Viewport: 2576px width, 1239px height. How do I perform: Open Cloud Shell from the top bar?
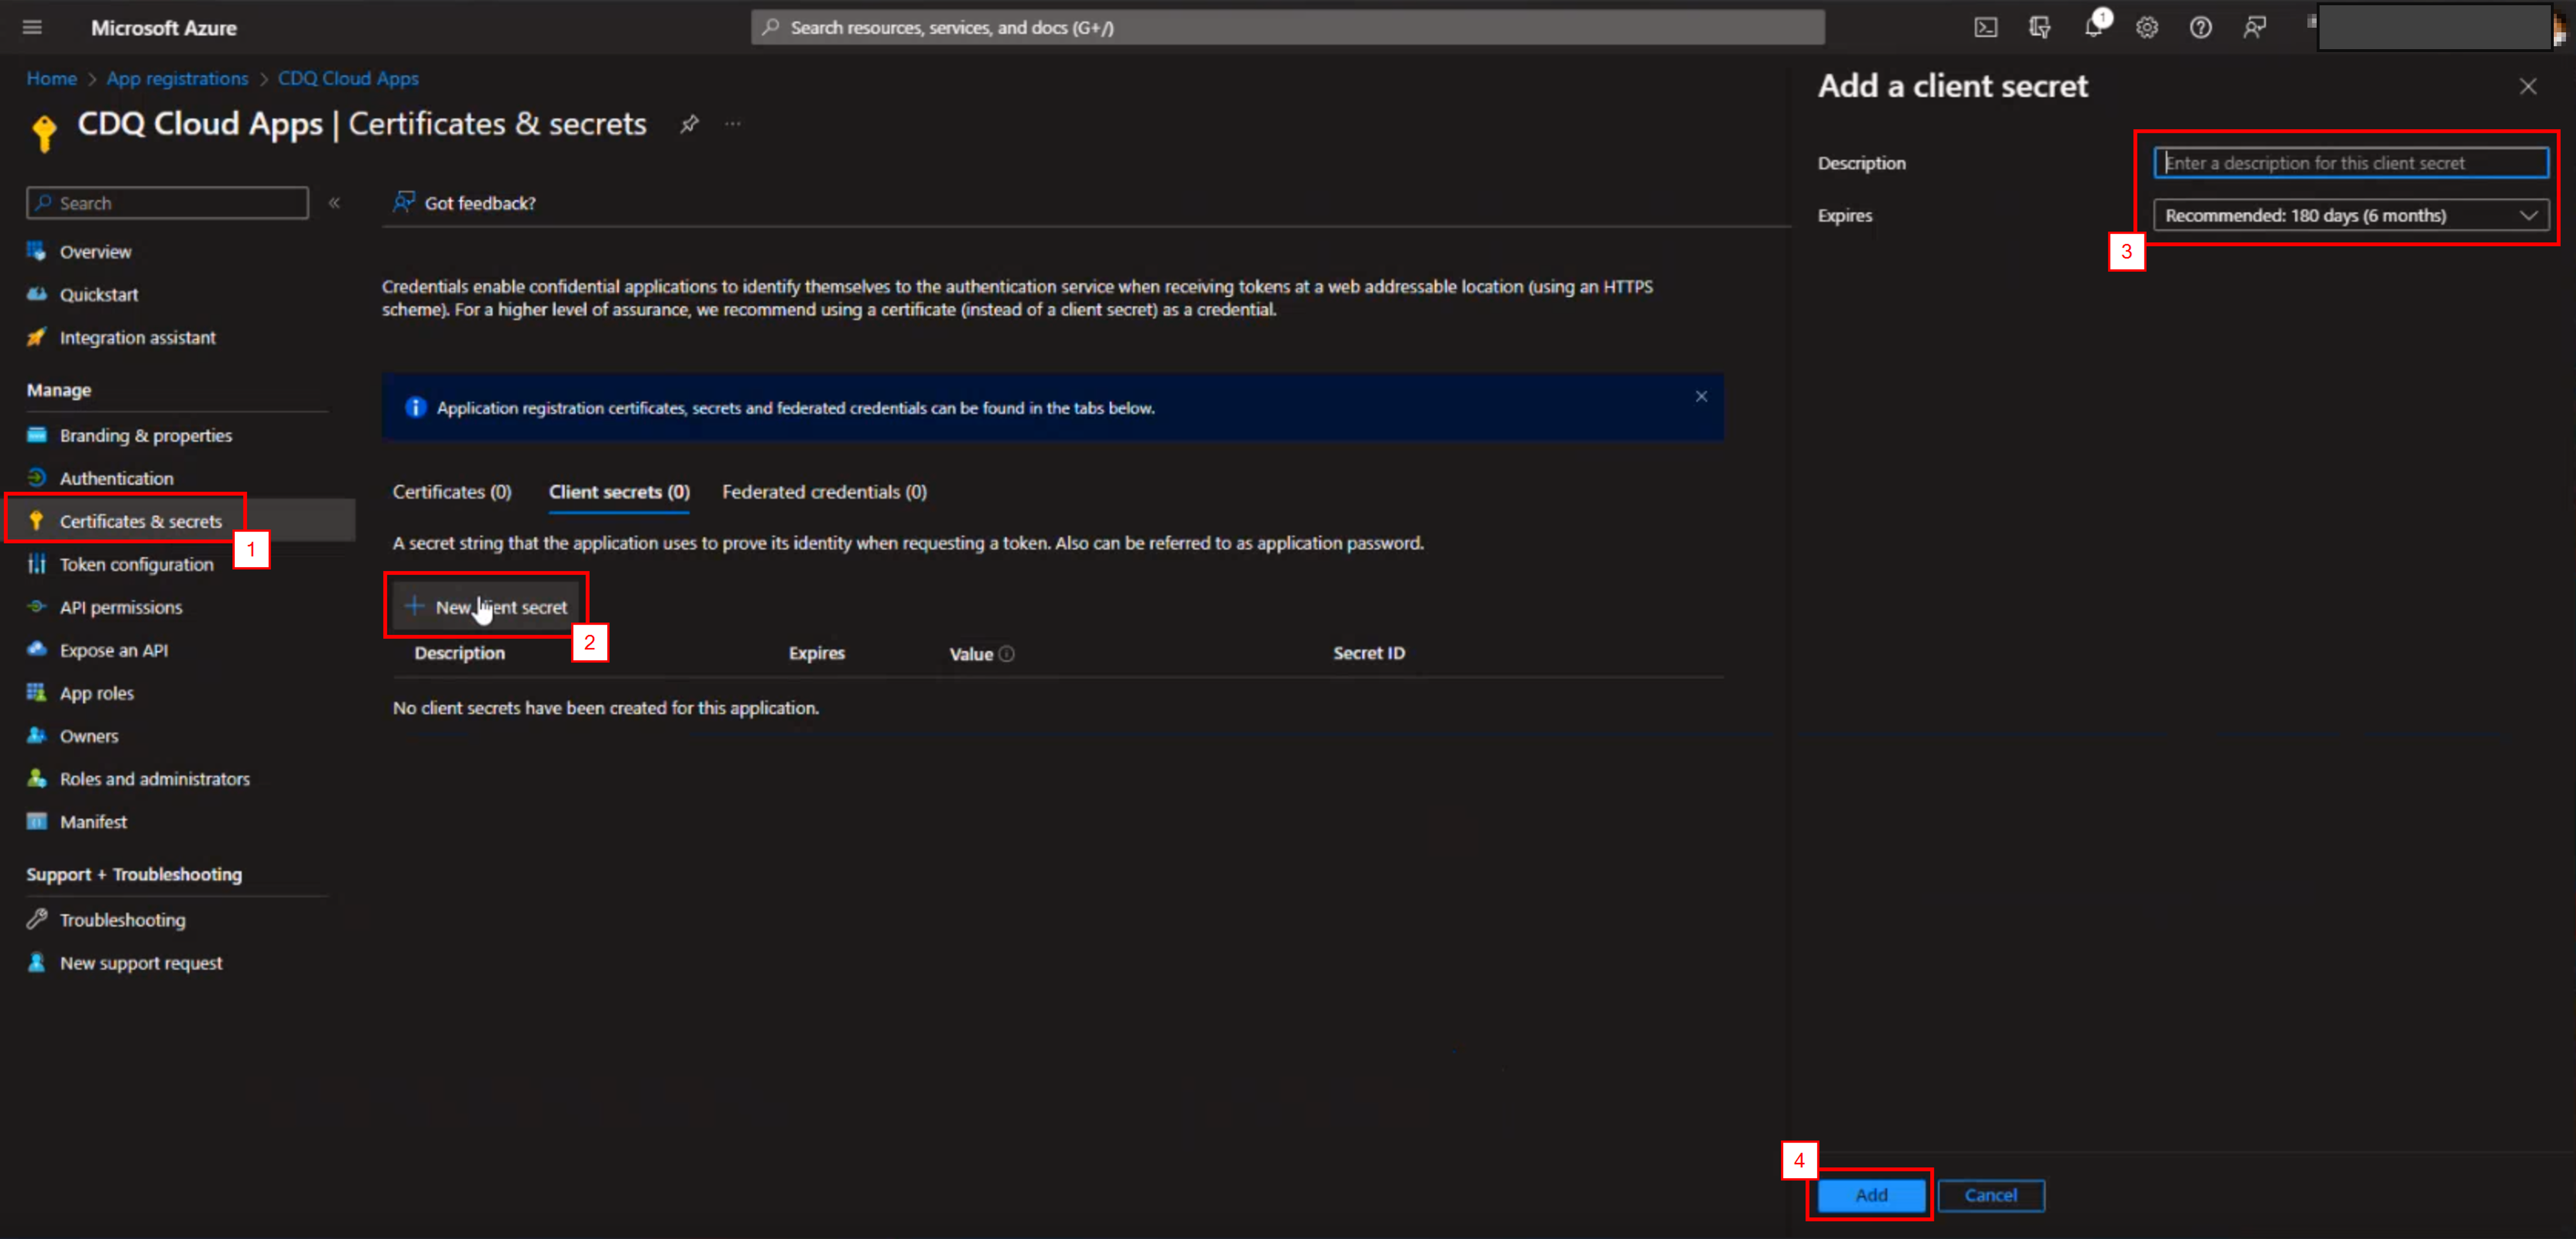(x=1985, y=27)
